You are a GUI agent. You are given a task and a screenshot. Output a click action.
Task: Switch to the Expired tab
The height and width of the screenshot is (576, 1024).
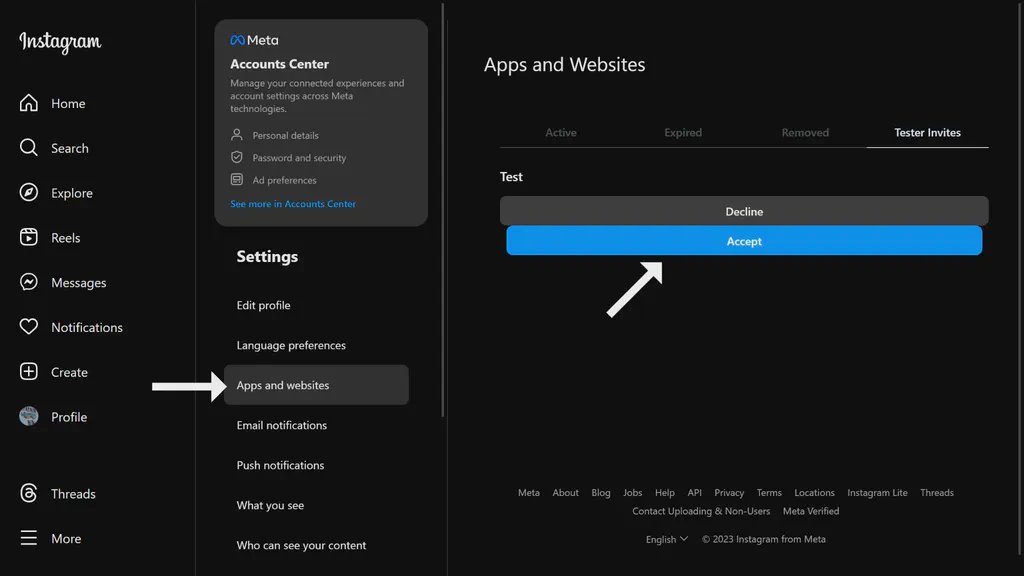tap(683, 133)
